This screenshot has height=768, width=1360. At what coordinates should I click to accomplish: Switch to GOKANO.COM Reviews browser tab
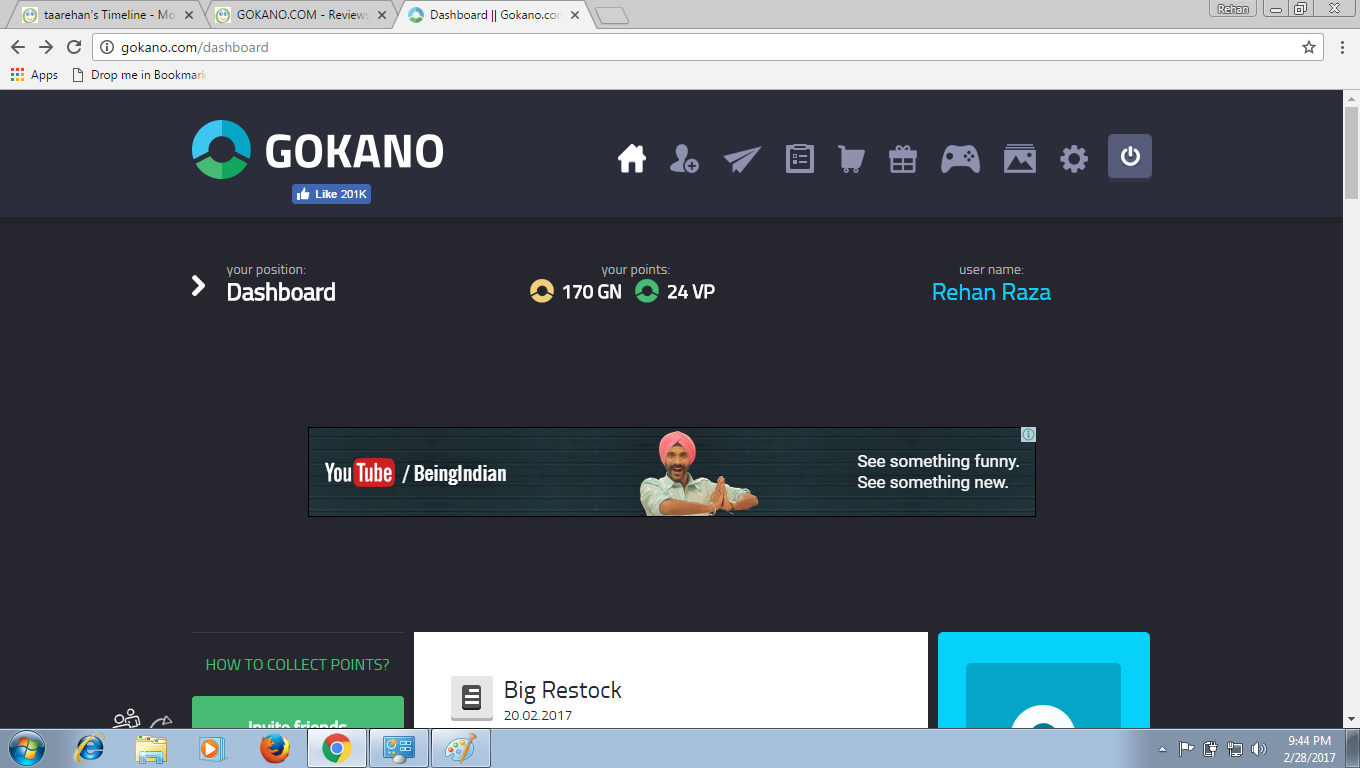click(x=301, y=15)
